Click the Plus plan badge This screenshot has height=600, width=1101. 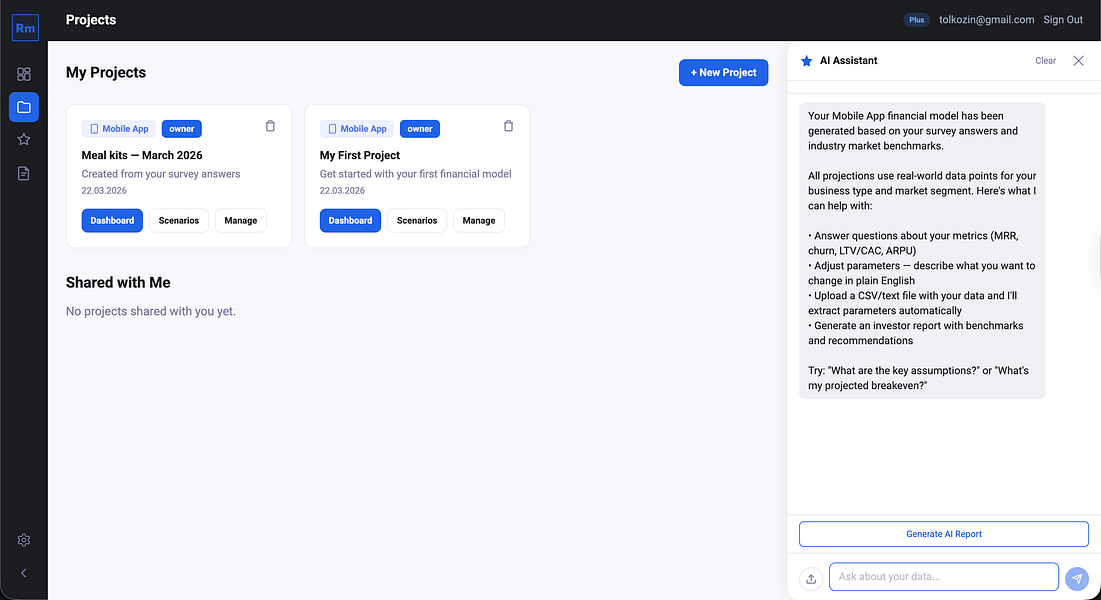[916, 20]
